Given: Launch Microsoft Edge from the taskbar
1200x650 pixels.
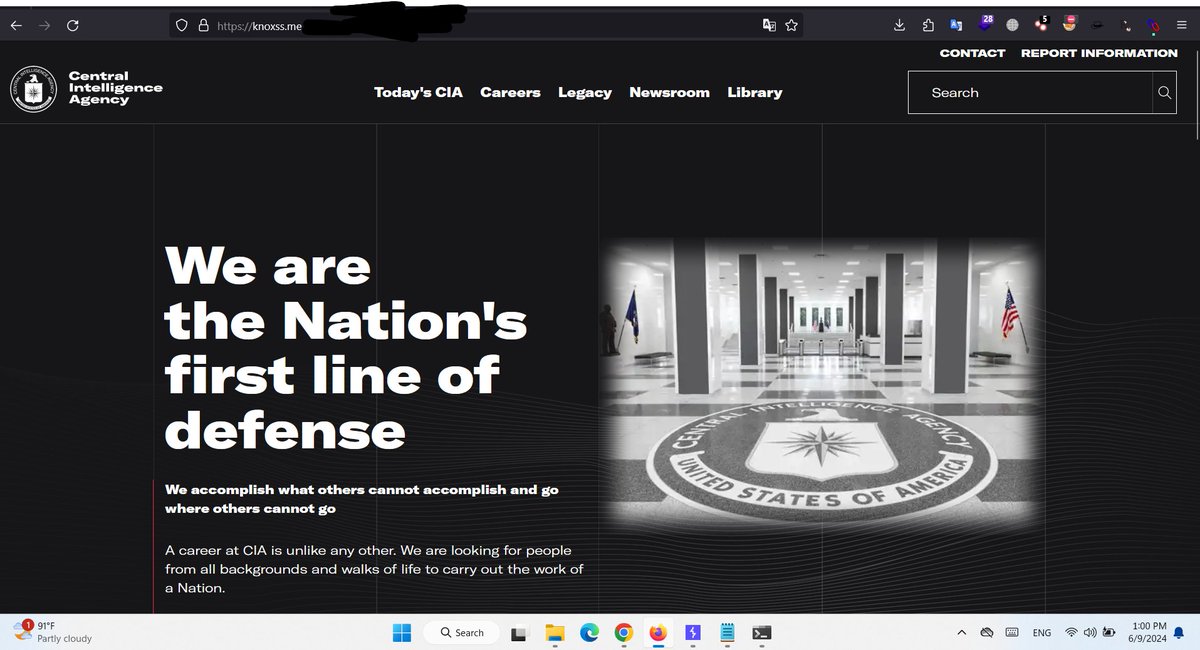Looking at the screenshot, I should 589,632.
